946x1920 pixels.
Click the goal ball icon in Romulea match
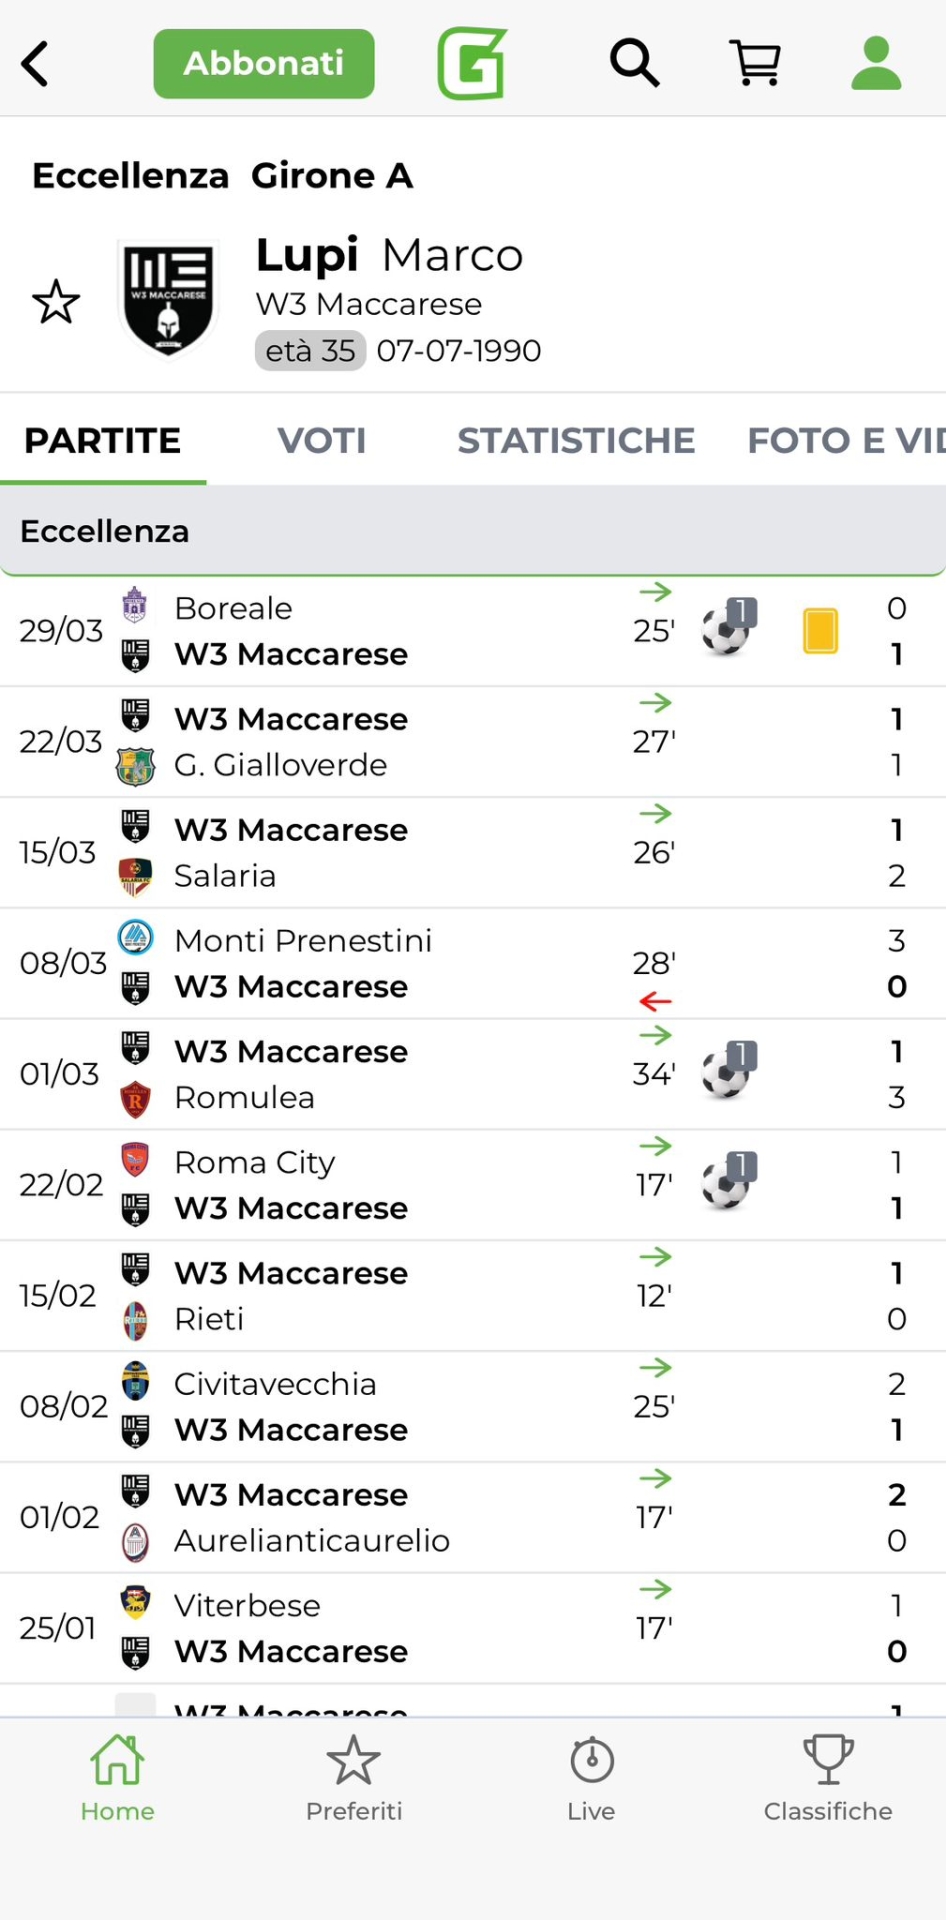[x=728, y=1072]
